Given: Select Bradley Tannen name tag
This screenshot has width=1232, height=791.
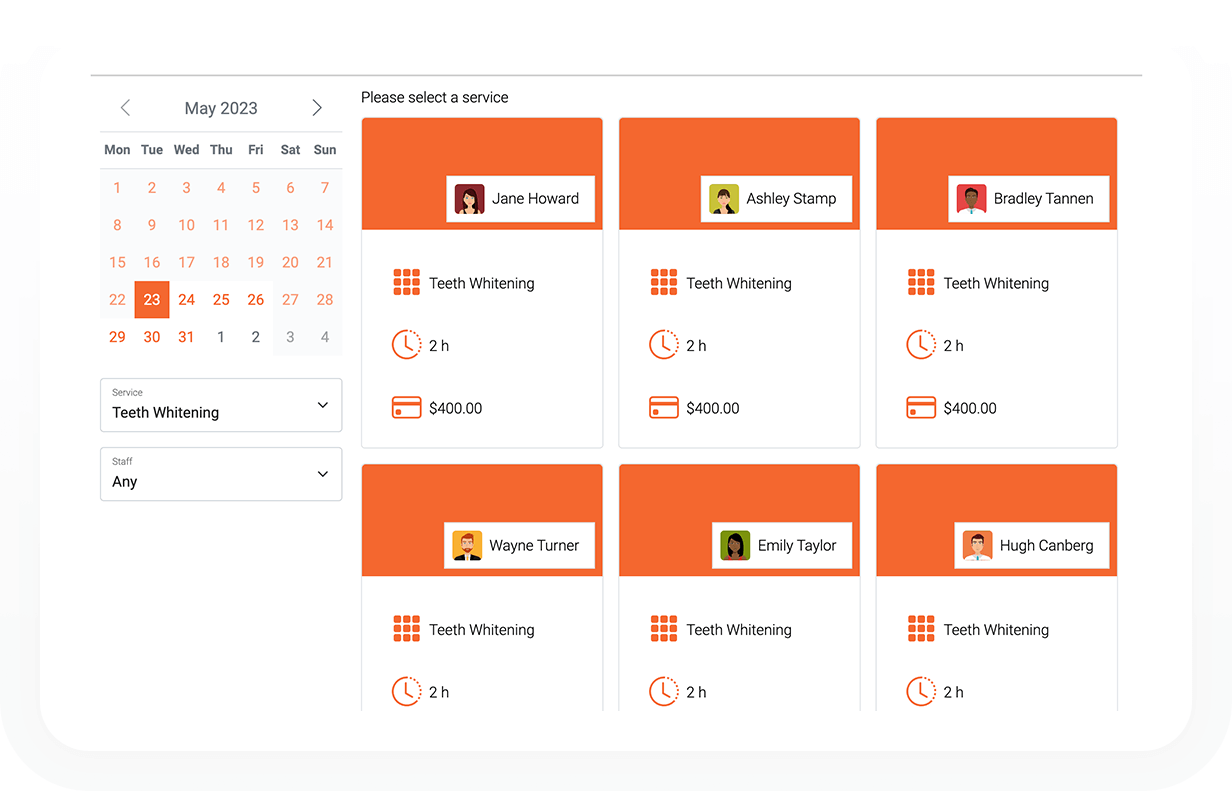Looking at the screenshot, I should 1028,199.
